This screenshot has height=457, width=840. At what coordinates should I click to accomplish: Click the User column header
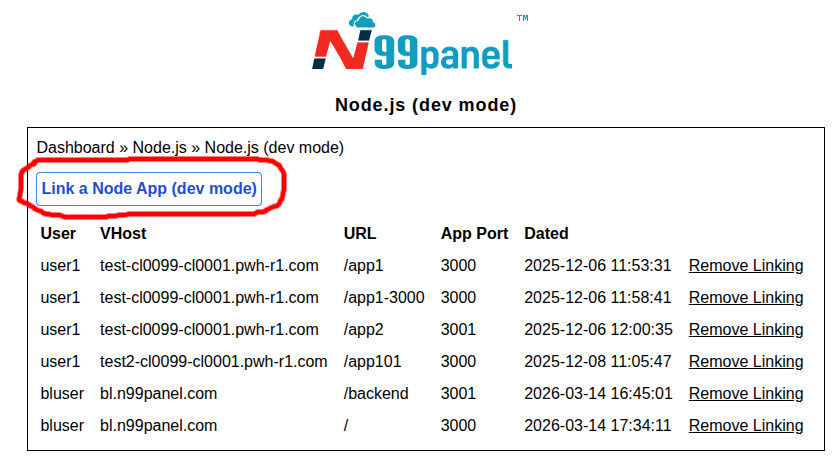[58, 234]
